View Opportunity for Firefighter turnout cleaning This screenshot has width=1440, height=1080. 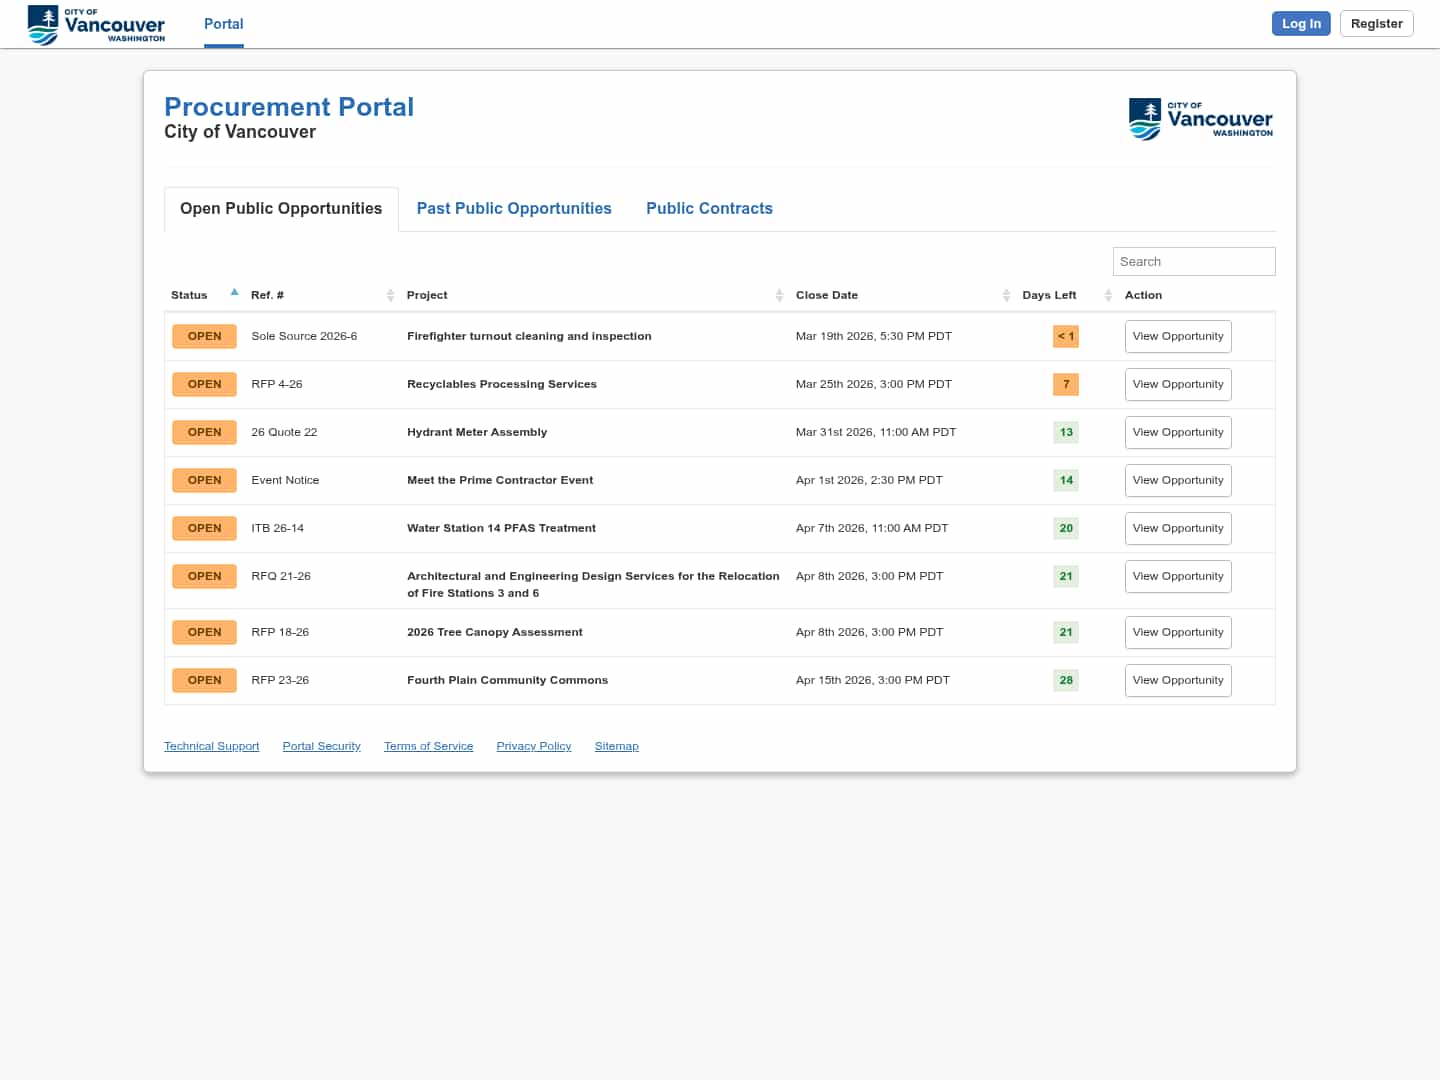coord(1177,336)
